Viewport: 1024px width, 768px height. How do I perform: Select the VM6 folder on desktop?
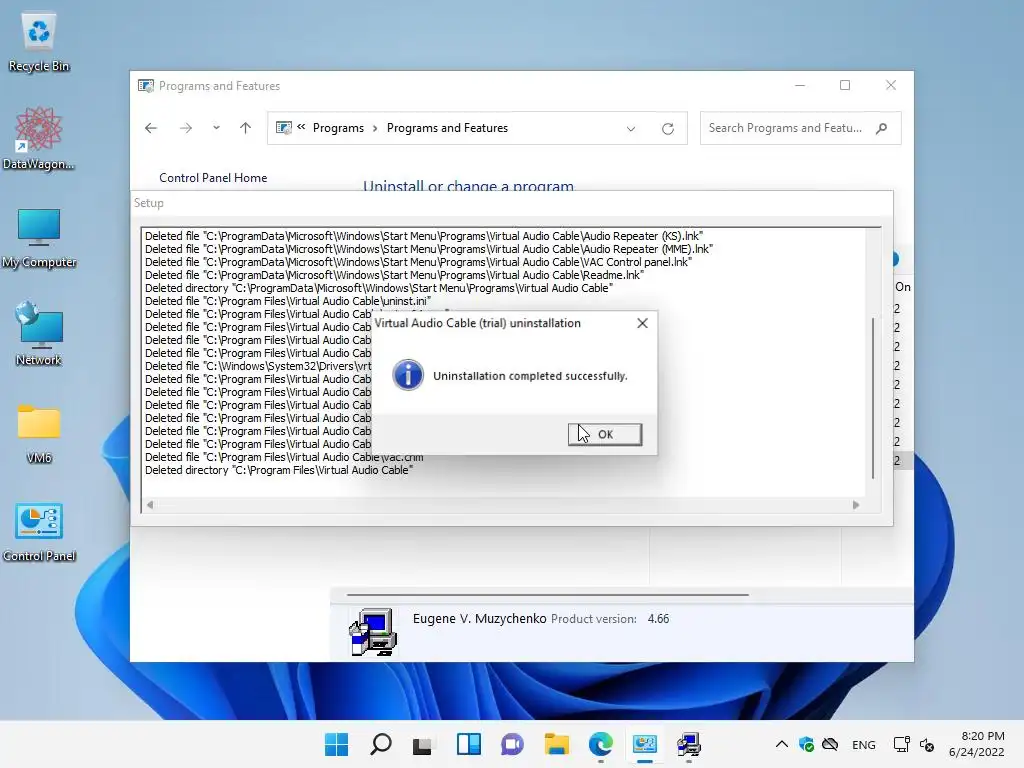coord(39,434)
